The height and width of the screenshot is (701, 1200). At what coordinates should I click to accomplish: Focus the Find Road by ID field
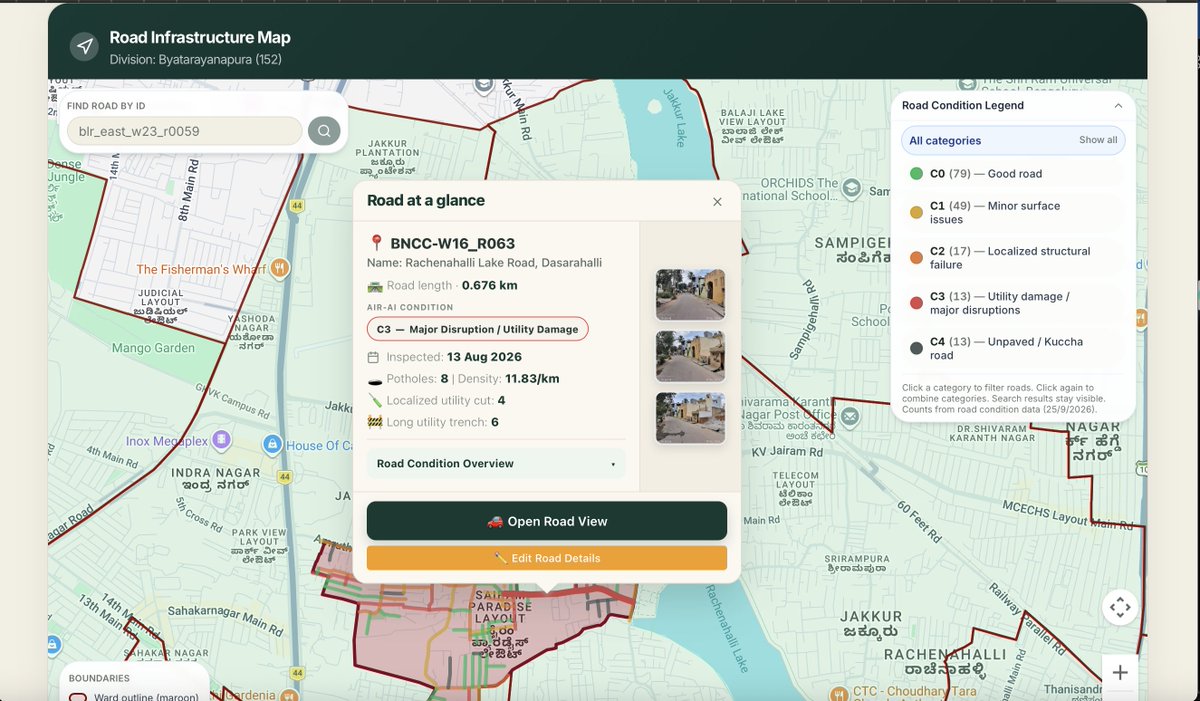(x=184, y=131)
